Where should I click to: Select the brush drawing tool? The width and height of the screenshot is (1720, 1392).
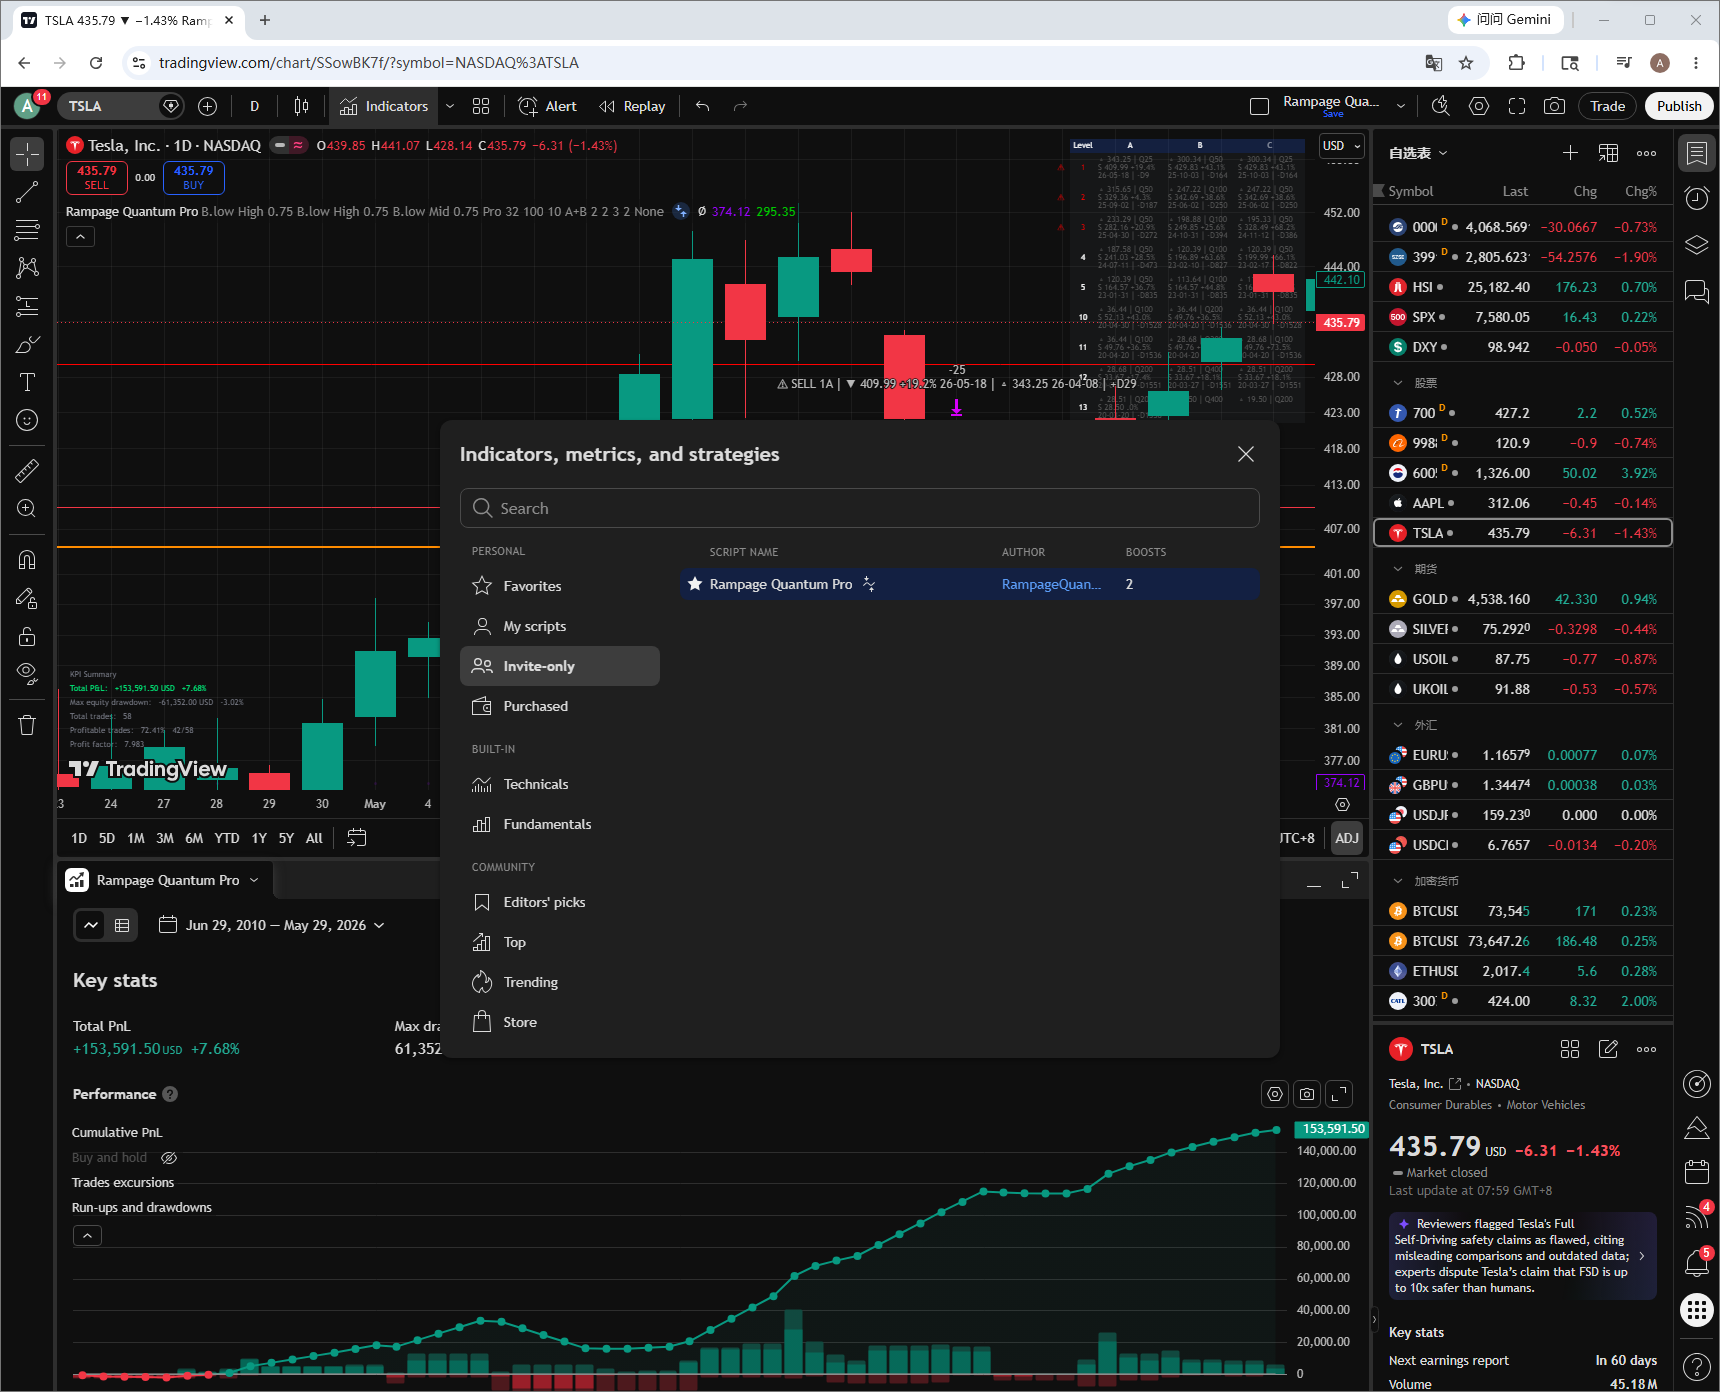coord(27,344)
